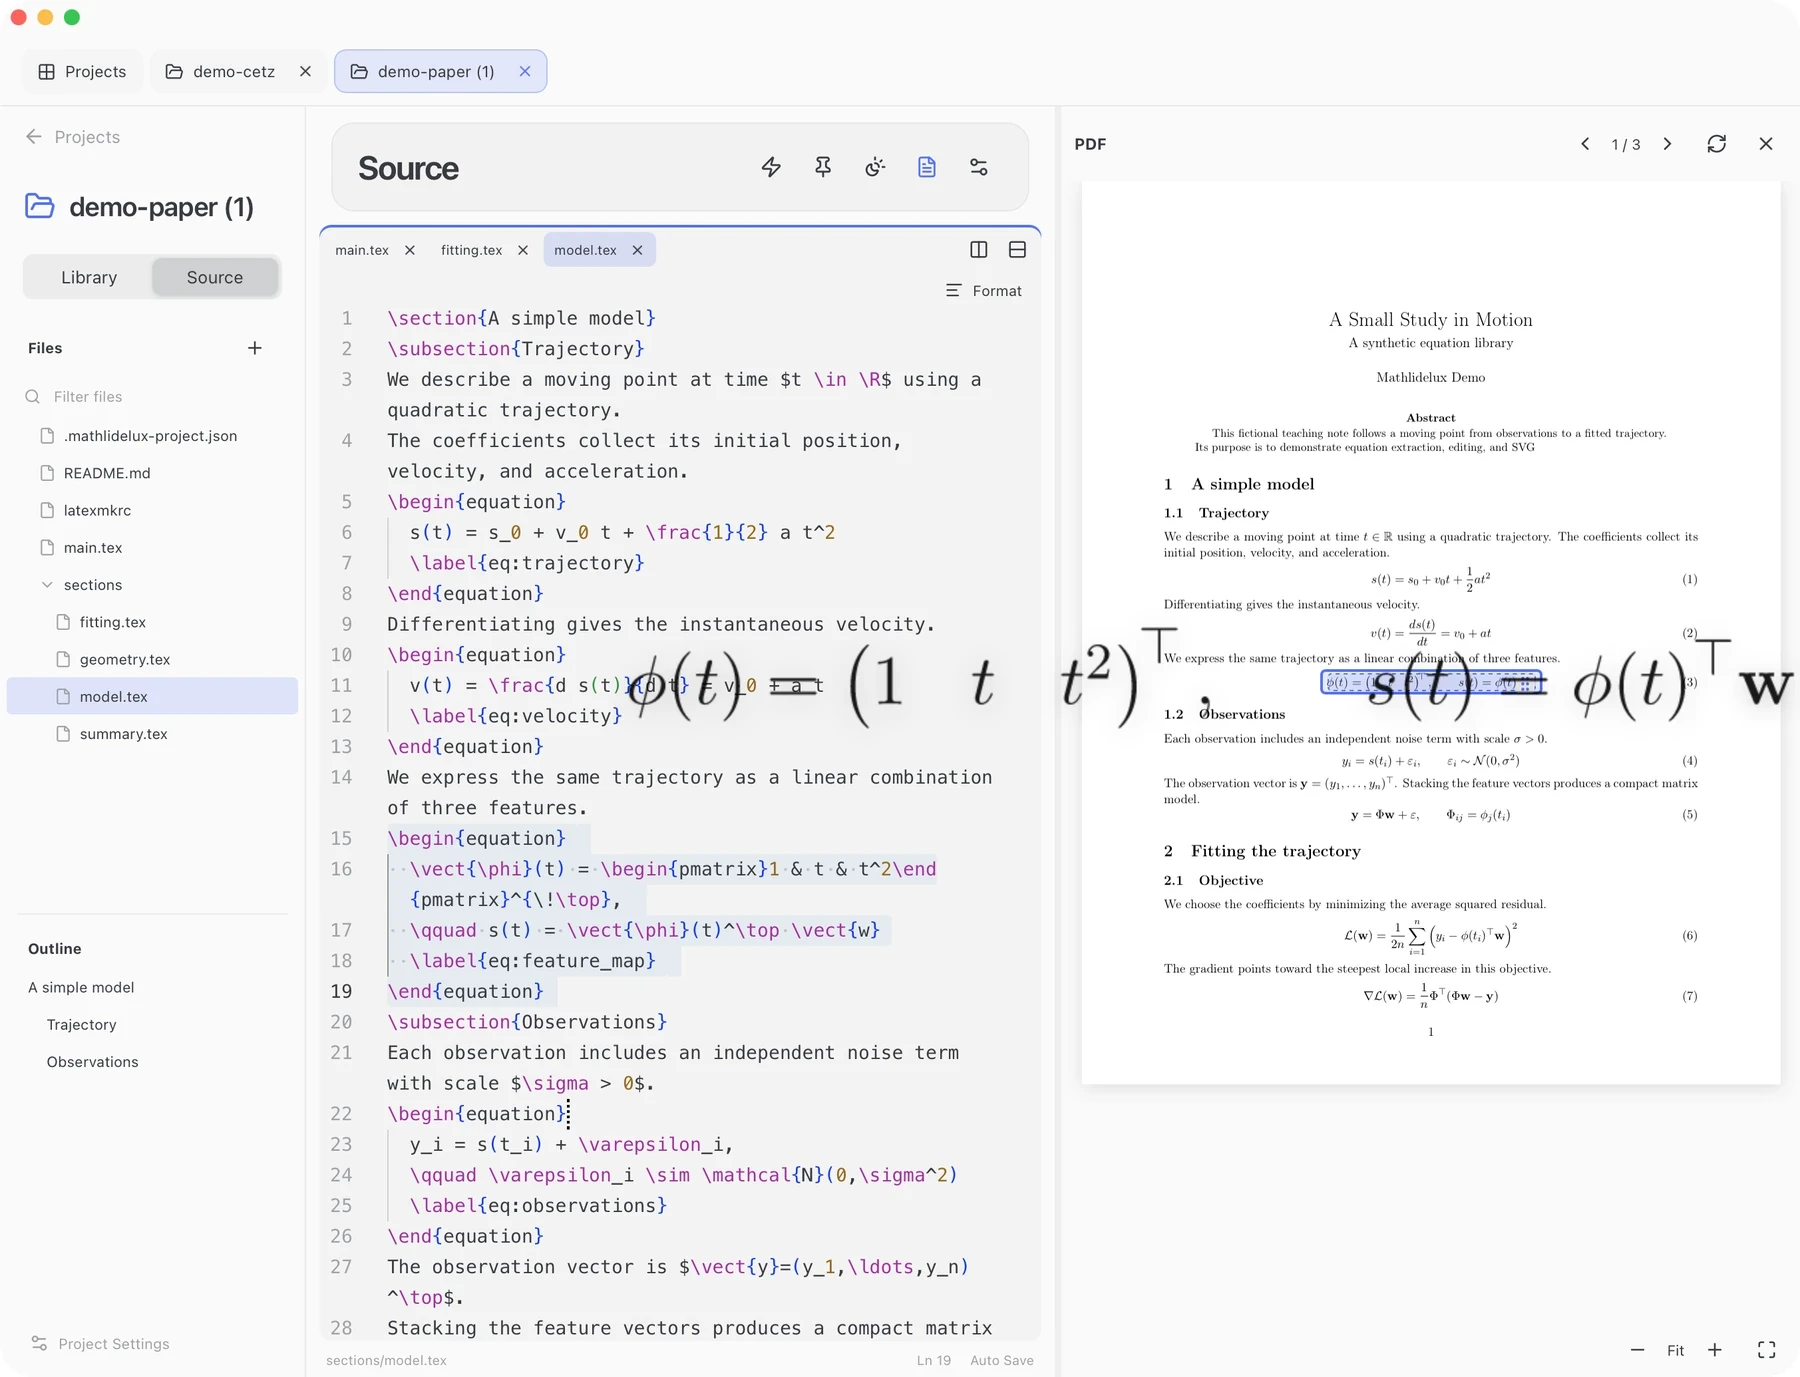The height and width of the screenshot is (1377, 1800).
Task: Click the sparkle assistant icon in Source toolbar
Action: (875, 167)
